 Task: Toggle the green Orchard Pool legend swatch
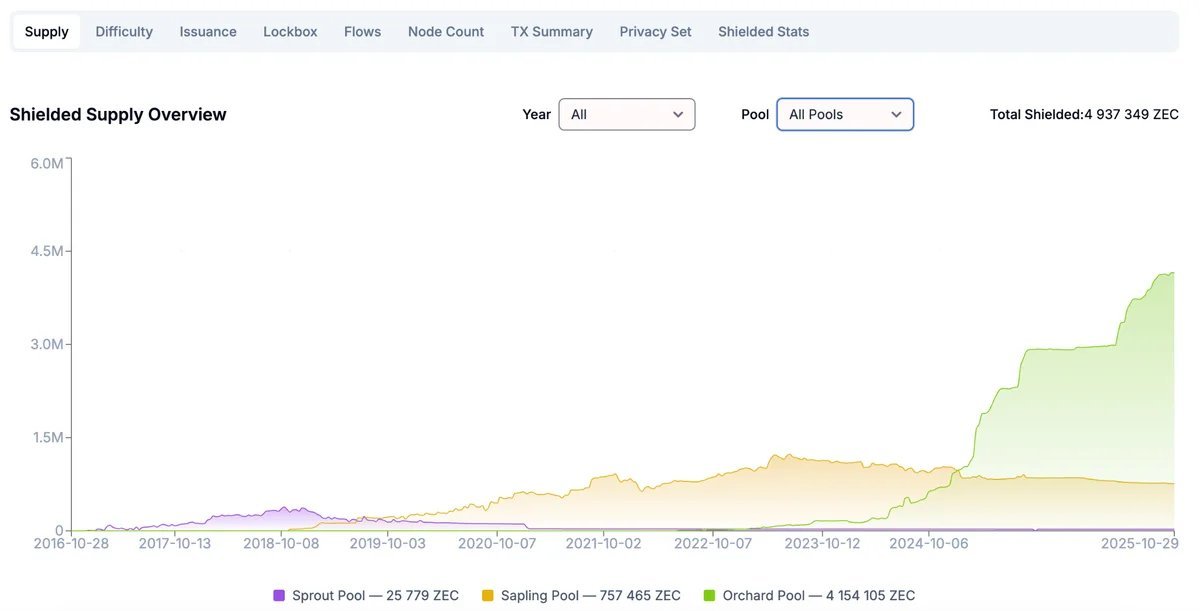point(709,596)
